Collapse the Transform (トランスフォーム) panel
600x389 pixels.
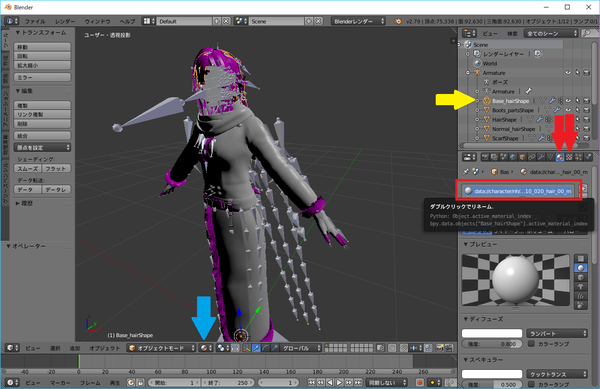point(41,33)
